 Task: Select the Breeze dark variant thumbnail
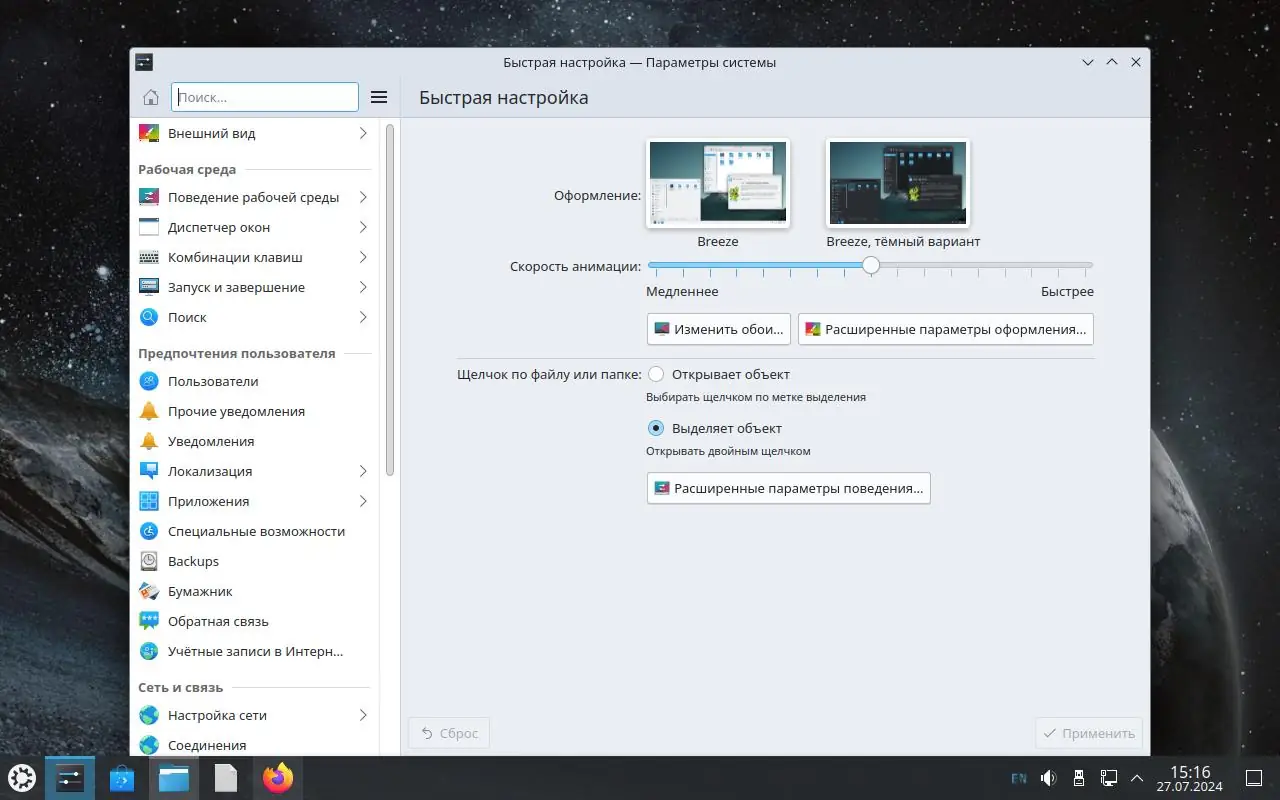pyautogui.click(x=898, y=183)
